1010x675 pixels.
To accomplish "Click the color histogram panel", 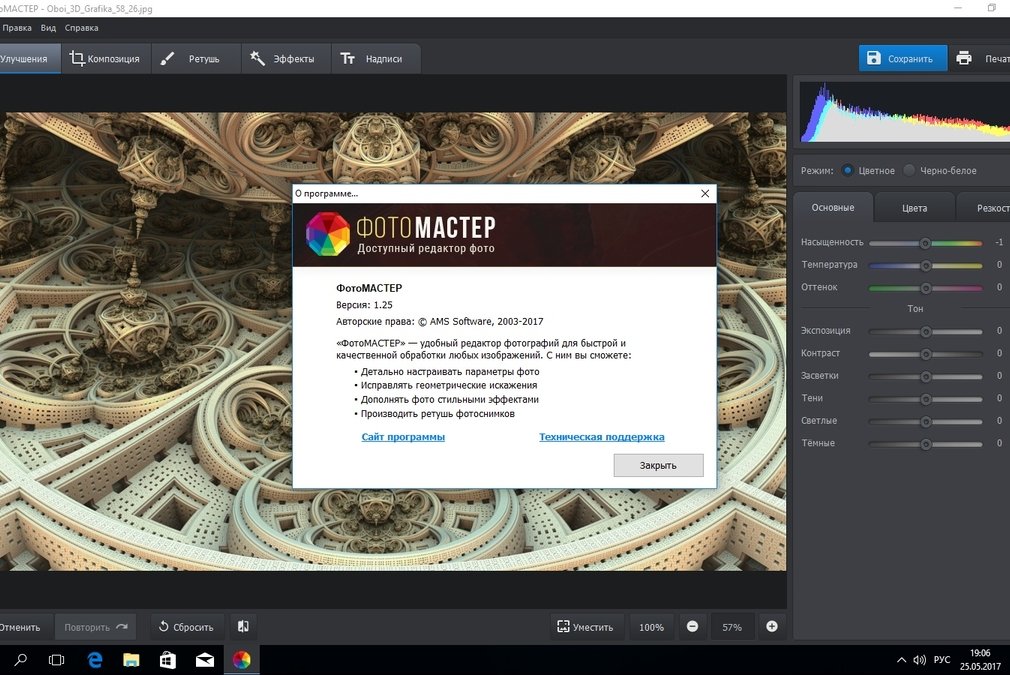I will tap(904, 111).
